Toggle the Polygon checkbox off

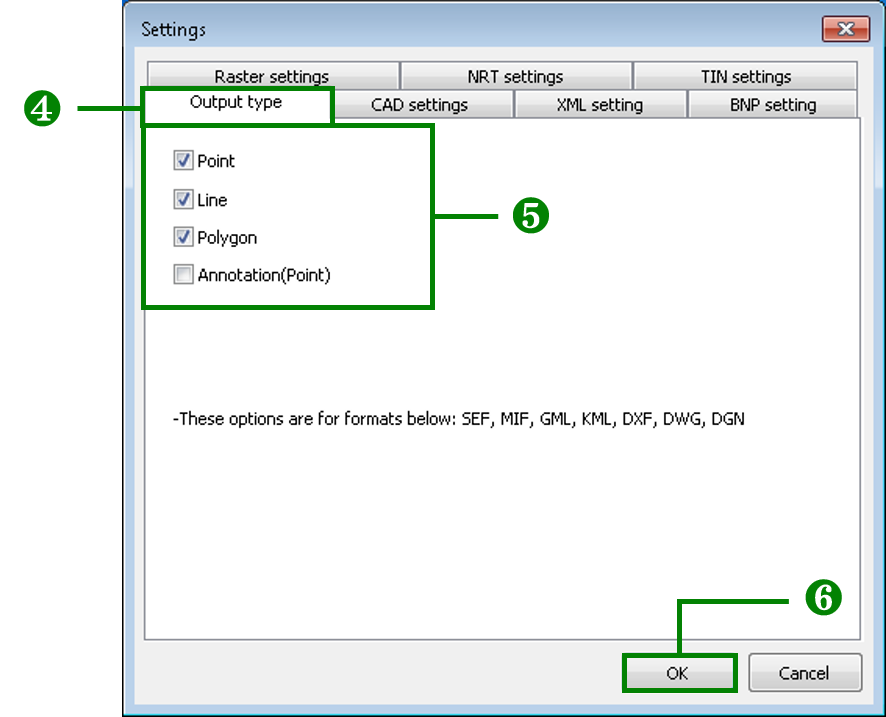[183, 238]
